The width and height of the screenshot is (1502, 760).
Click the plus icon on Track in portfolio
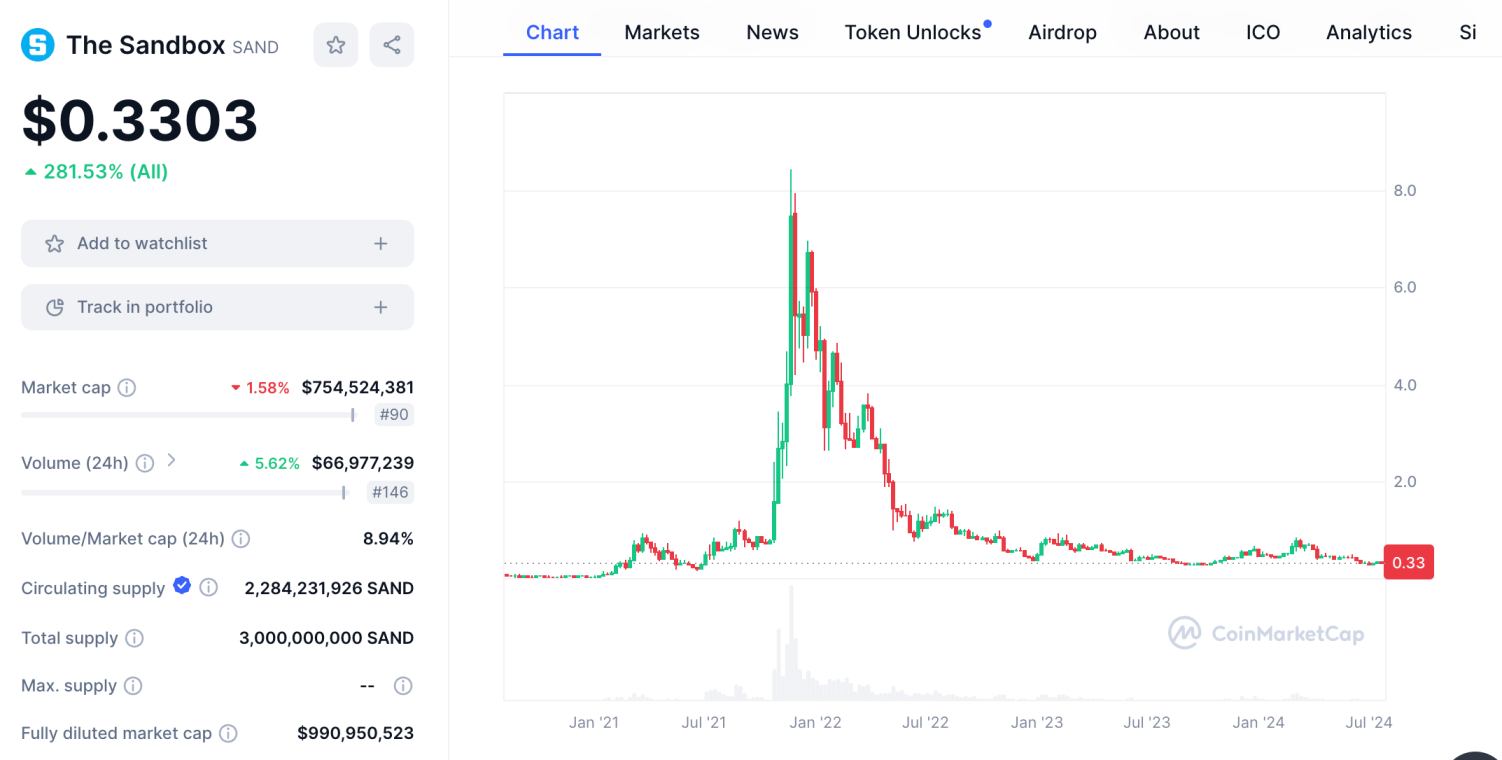(380, 308)
